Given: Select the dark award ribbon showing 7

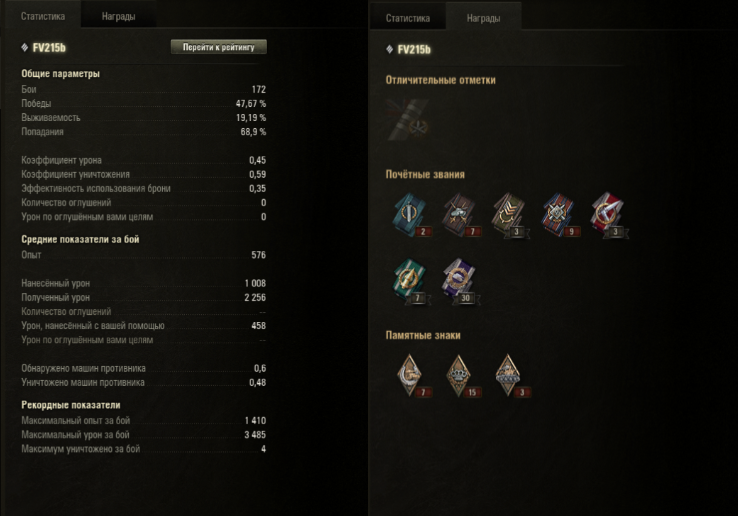Looking at the screenshot, I should pyautogui.click(x=460, y=215).
